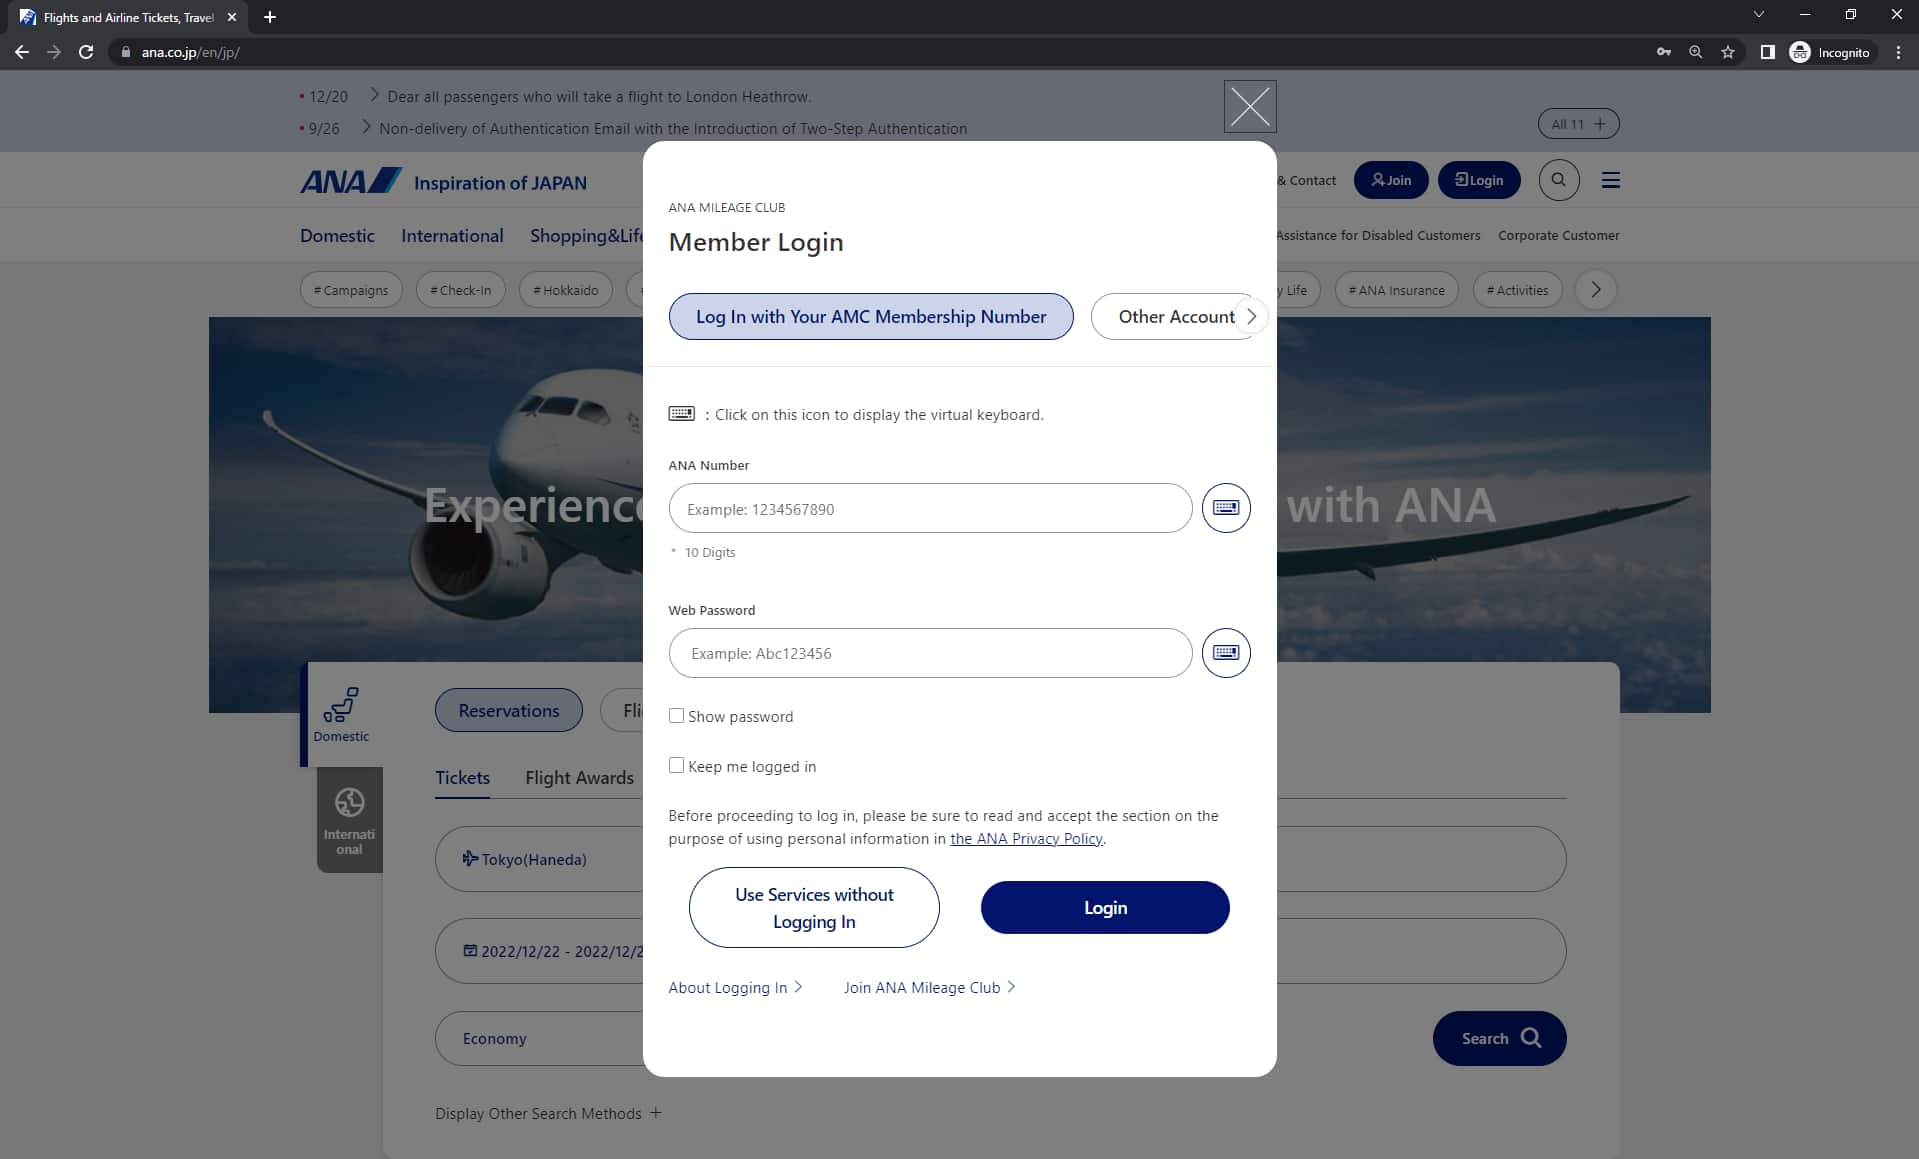Image resolution: width=1919 pixels, height=1159 pixels.
Task: Switch to the Tickets tab
Action: (x=462, y=778)
